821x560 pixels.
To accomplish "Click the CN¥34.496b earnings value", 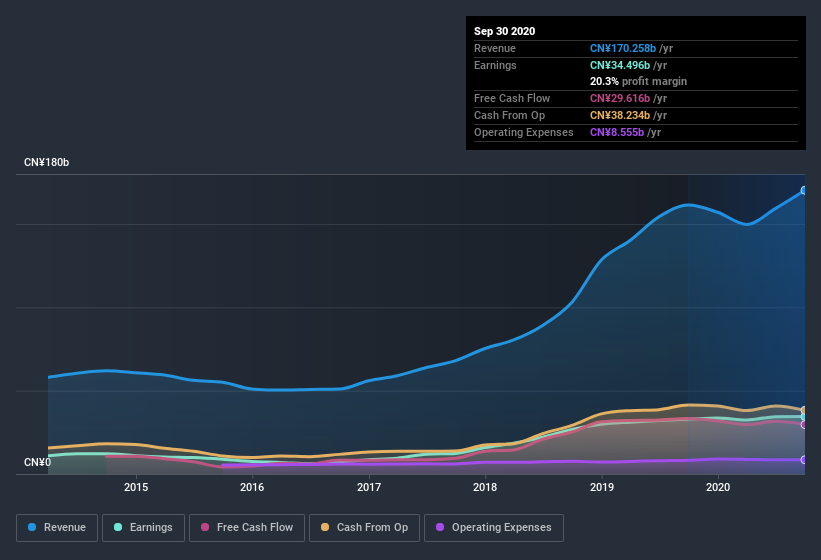I will click(x=620, y=65).
